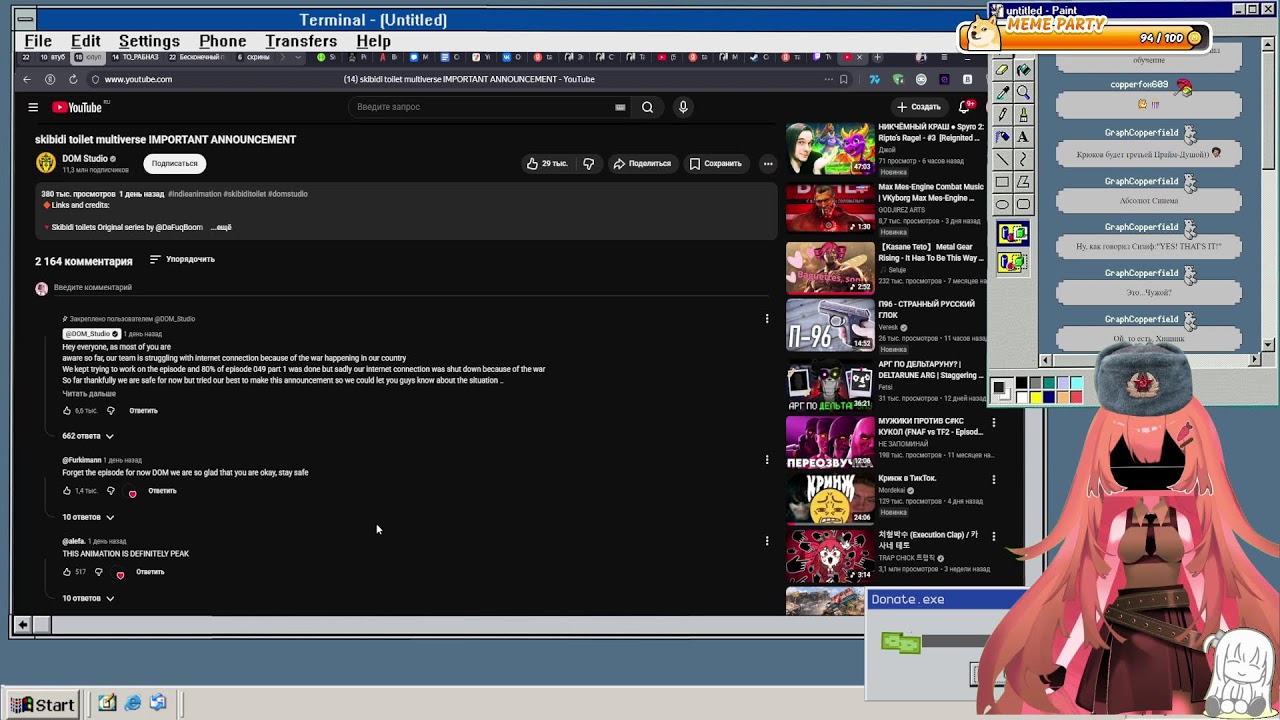Open П96 странный русский глок video thumbnail
This screenshot has width=1280, height=720.
(x=830, y=325)
